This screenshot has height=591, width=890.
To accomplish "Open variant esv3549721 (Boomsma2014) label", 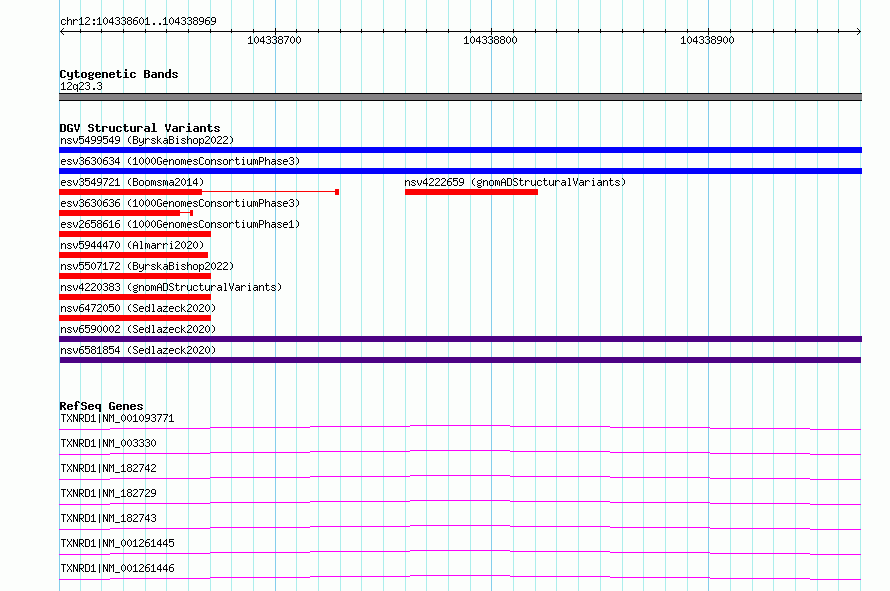I will (x=132, y=182).
